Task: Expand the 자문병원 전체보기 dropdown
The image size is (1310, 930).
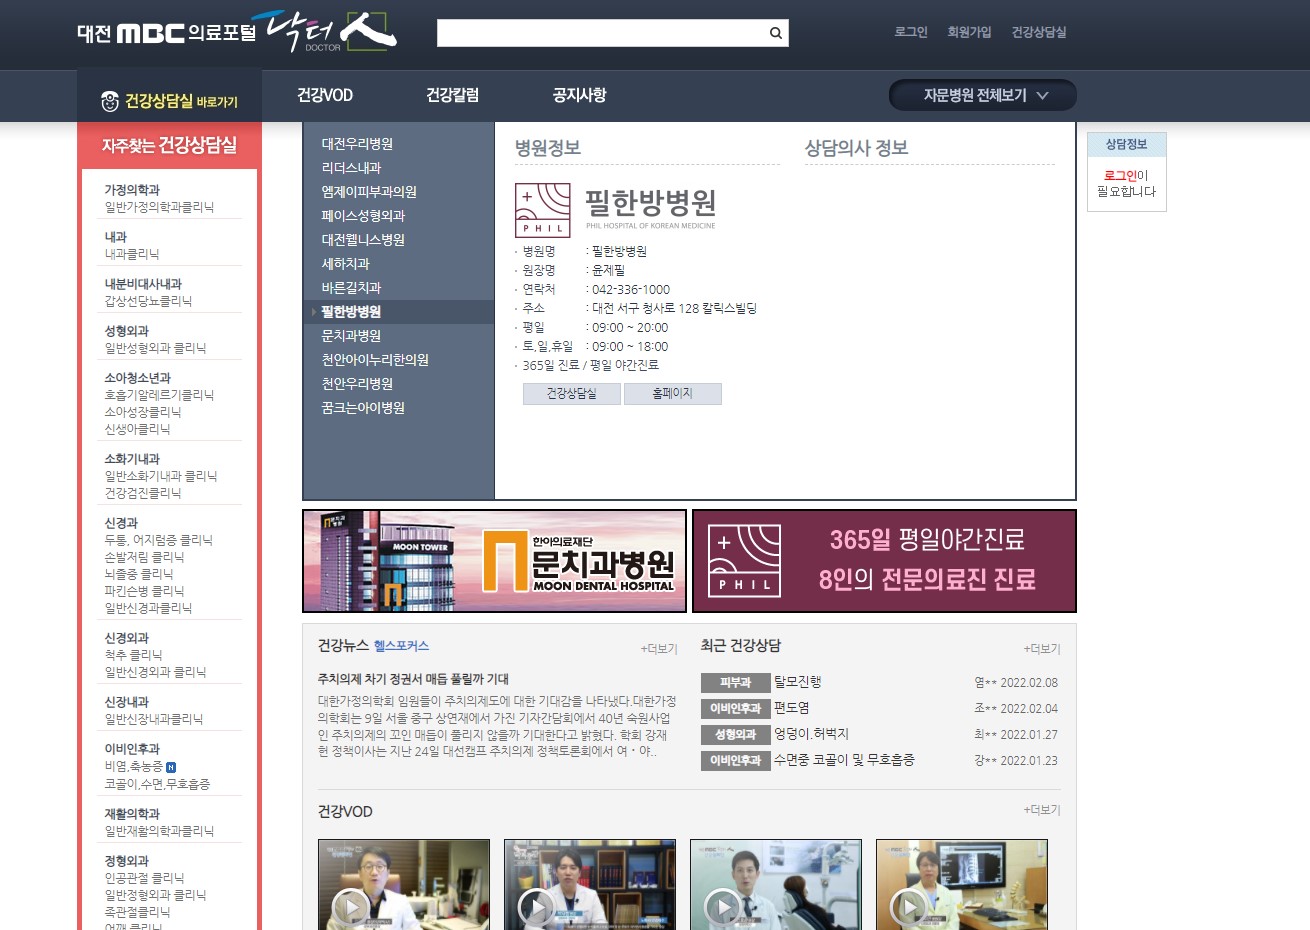Action: (x=983, y=96)
